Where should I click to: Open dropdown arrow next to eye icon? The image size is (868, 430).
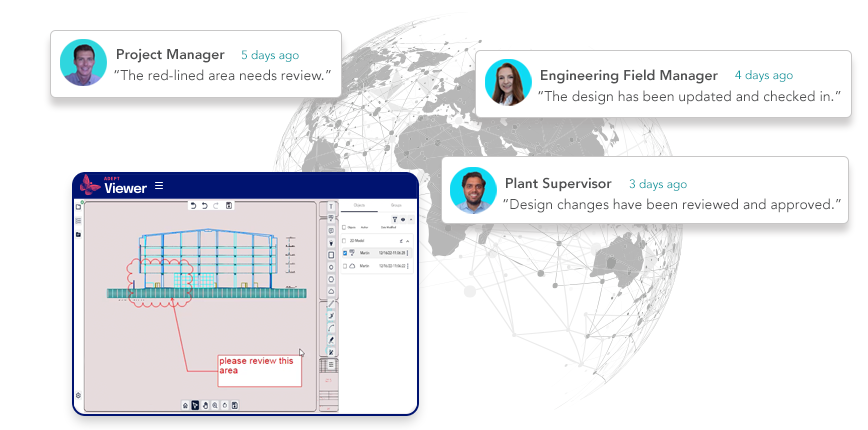[410, 218]
